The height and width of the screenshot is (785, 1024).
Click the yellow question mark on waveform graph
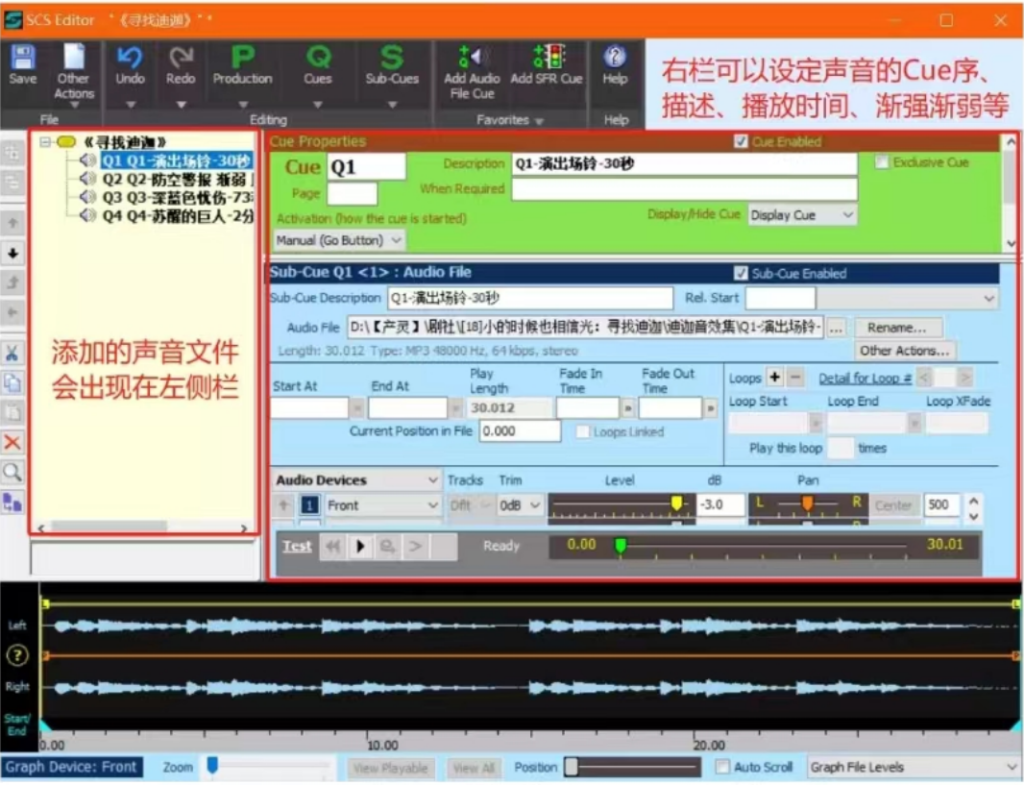pyautogui.click(x=17, y=655)
